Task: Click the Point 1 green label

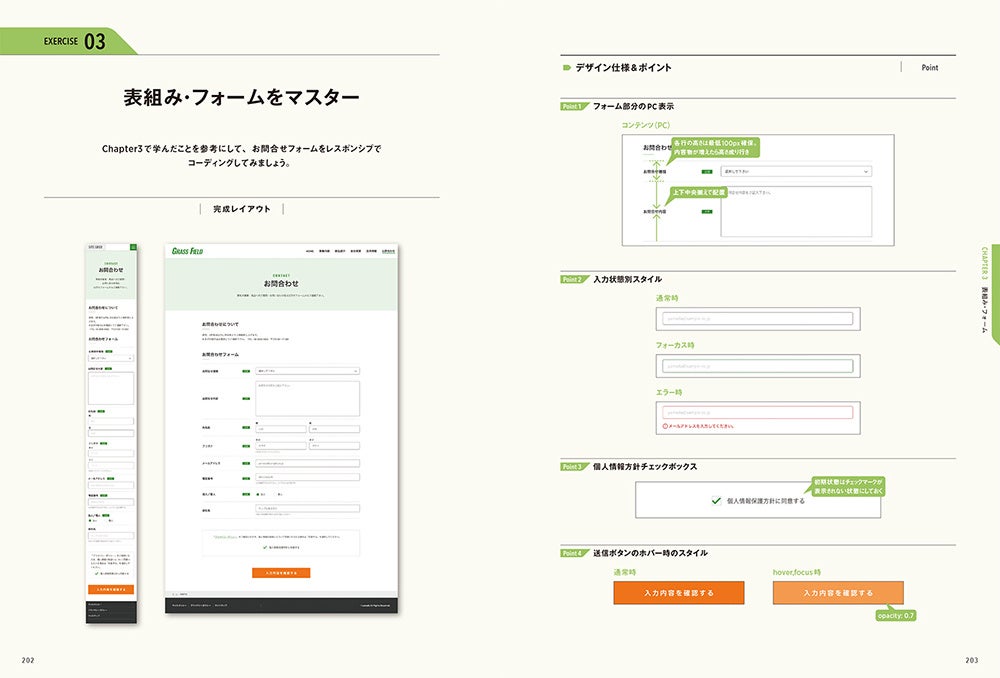Action: click(573, 107)
